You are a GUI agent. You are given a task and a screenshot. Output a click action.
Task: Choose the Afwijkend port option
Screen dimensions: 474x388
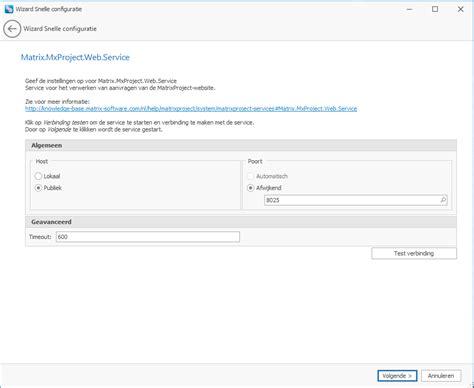264,188
